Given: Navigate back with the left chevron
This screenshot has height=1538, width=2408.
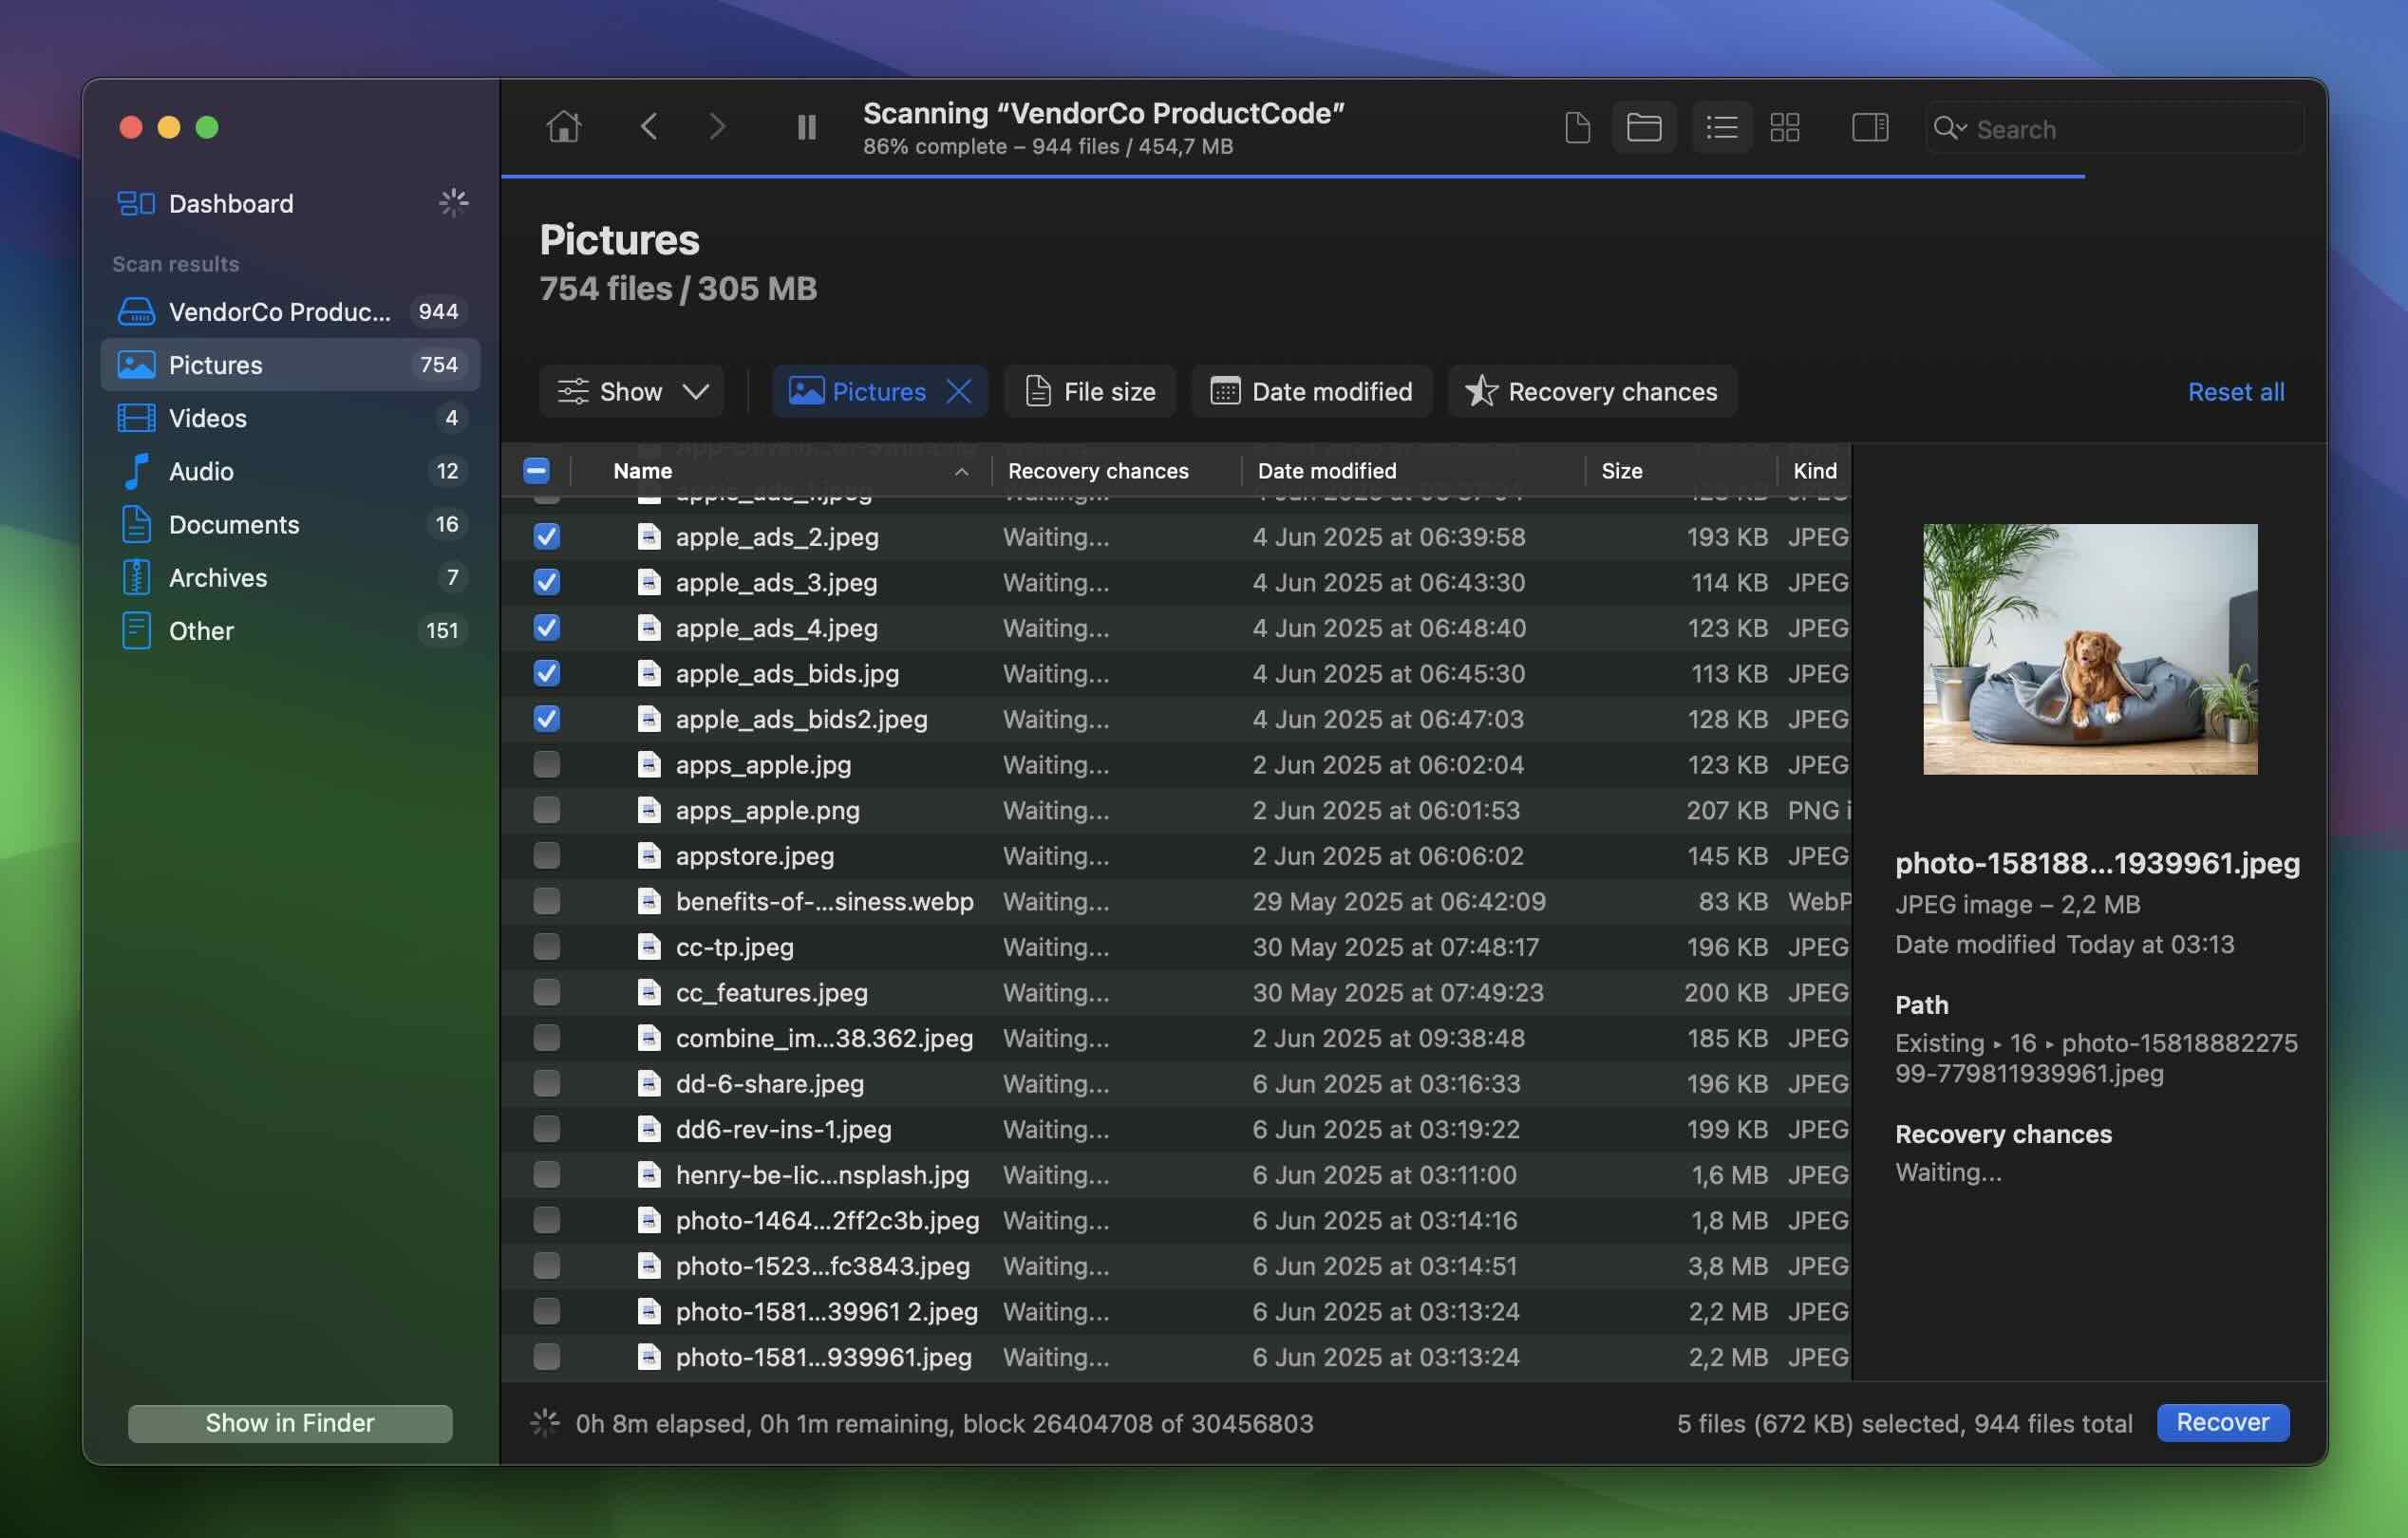Looking at the screenshot, I should pyautogui.click(x=649, y=127).
